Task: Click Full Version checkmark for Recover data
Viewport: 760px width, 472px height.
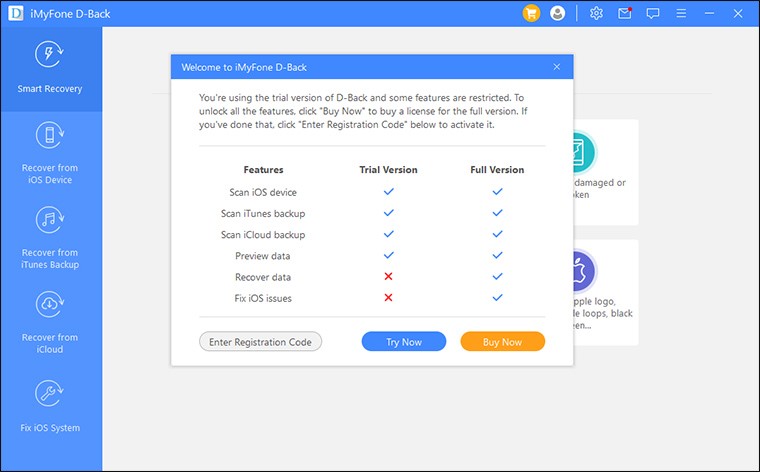Action: coord(497,277)
